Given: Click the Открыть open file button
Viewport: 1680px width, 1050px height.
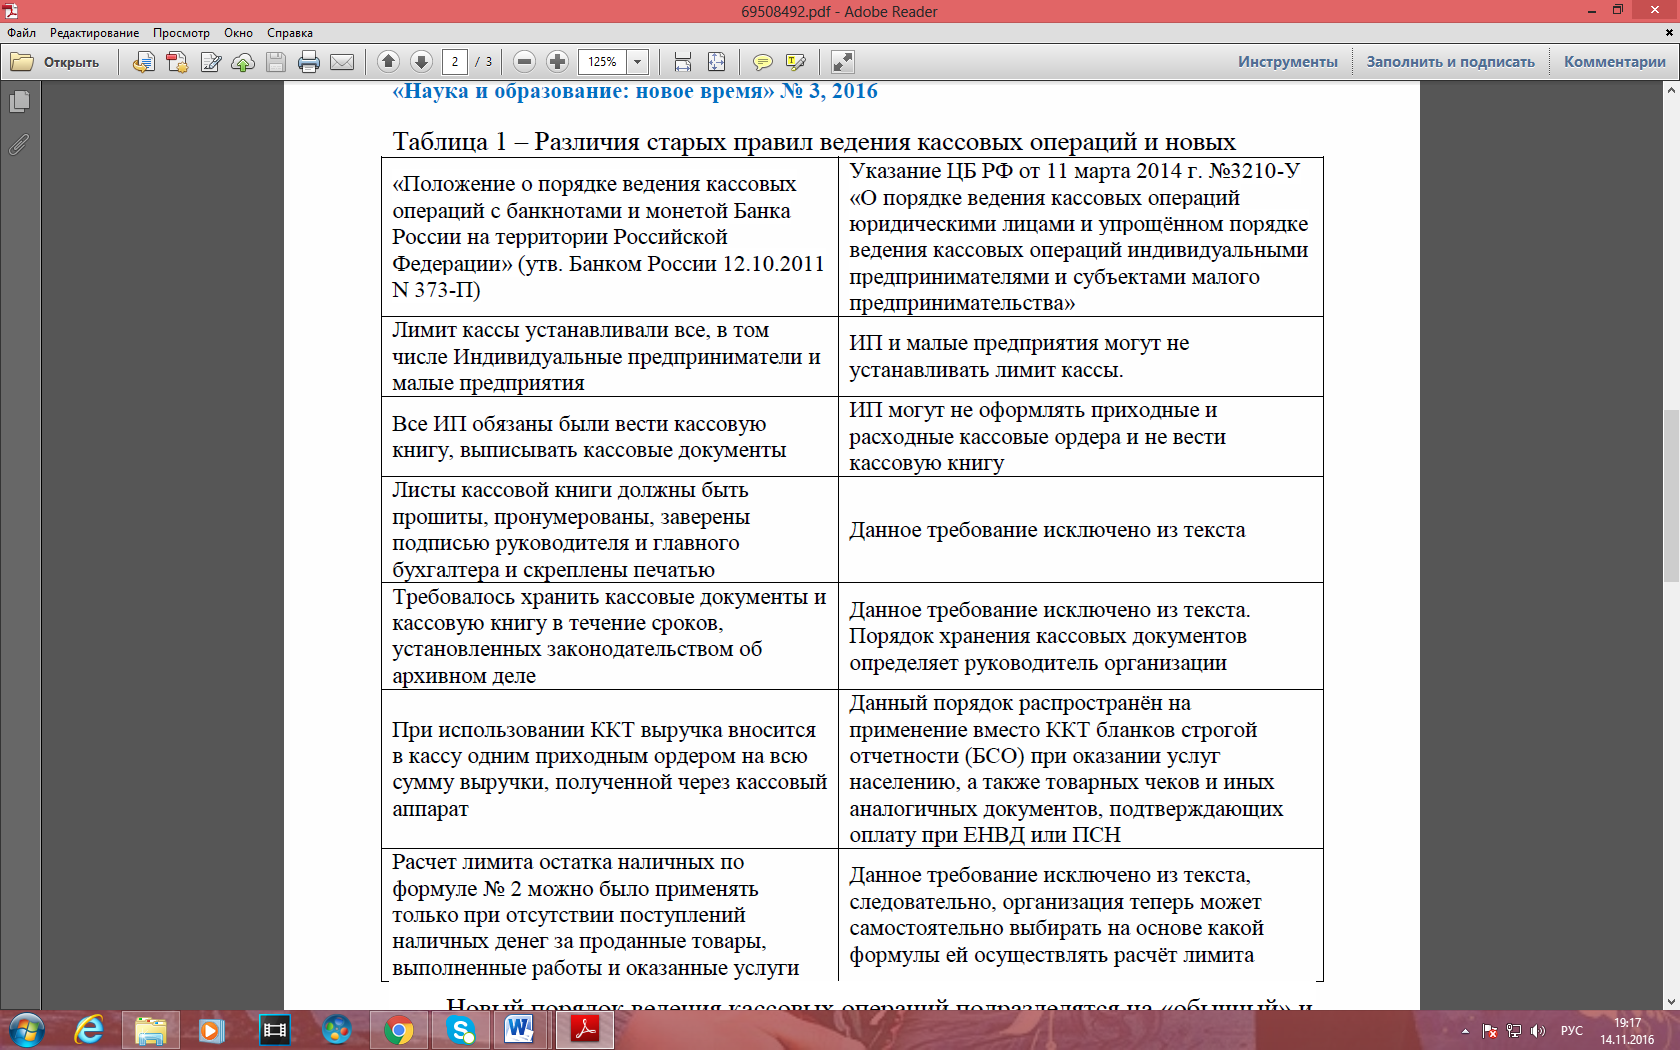Looking at the screenshot, I should pos(56,62).
